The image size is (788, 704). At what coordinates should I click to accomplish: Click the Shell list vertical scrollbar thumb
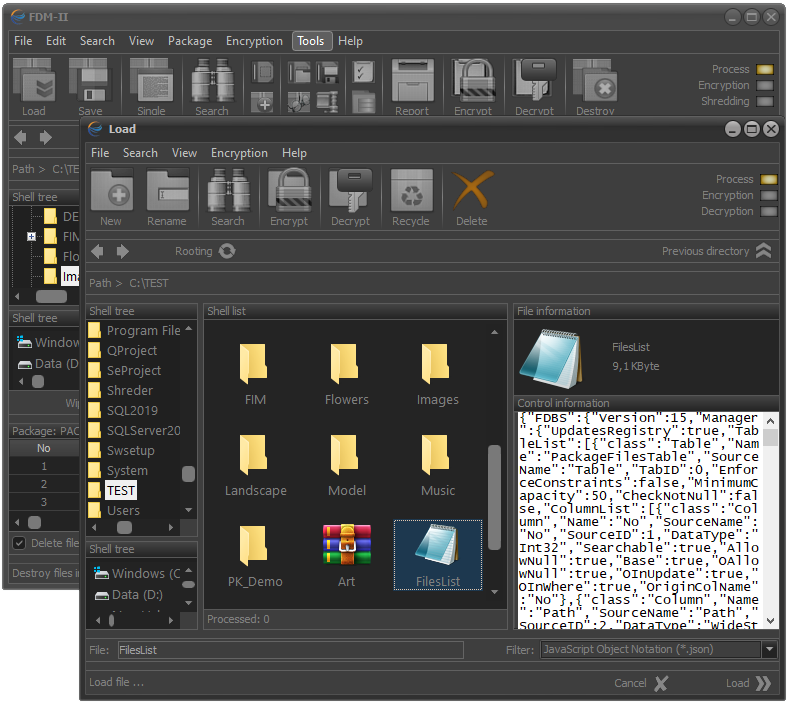(x=495, y=497)
